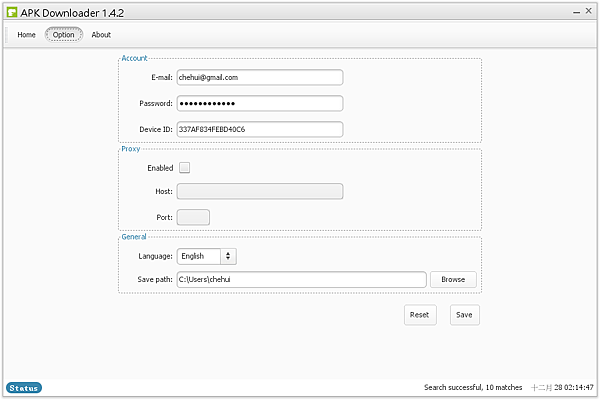Click the Reset button

tap(420, 315)
